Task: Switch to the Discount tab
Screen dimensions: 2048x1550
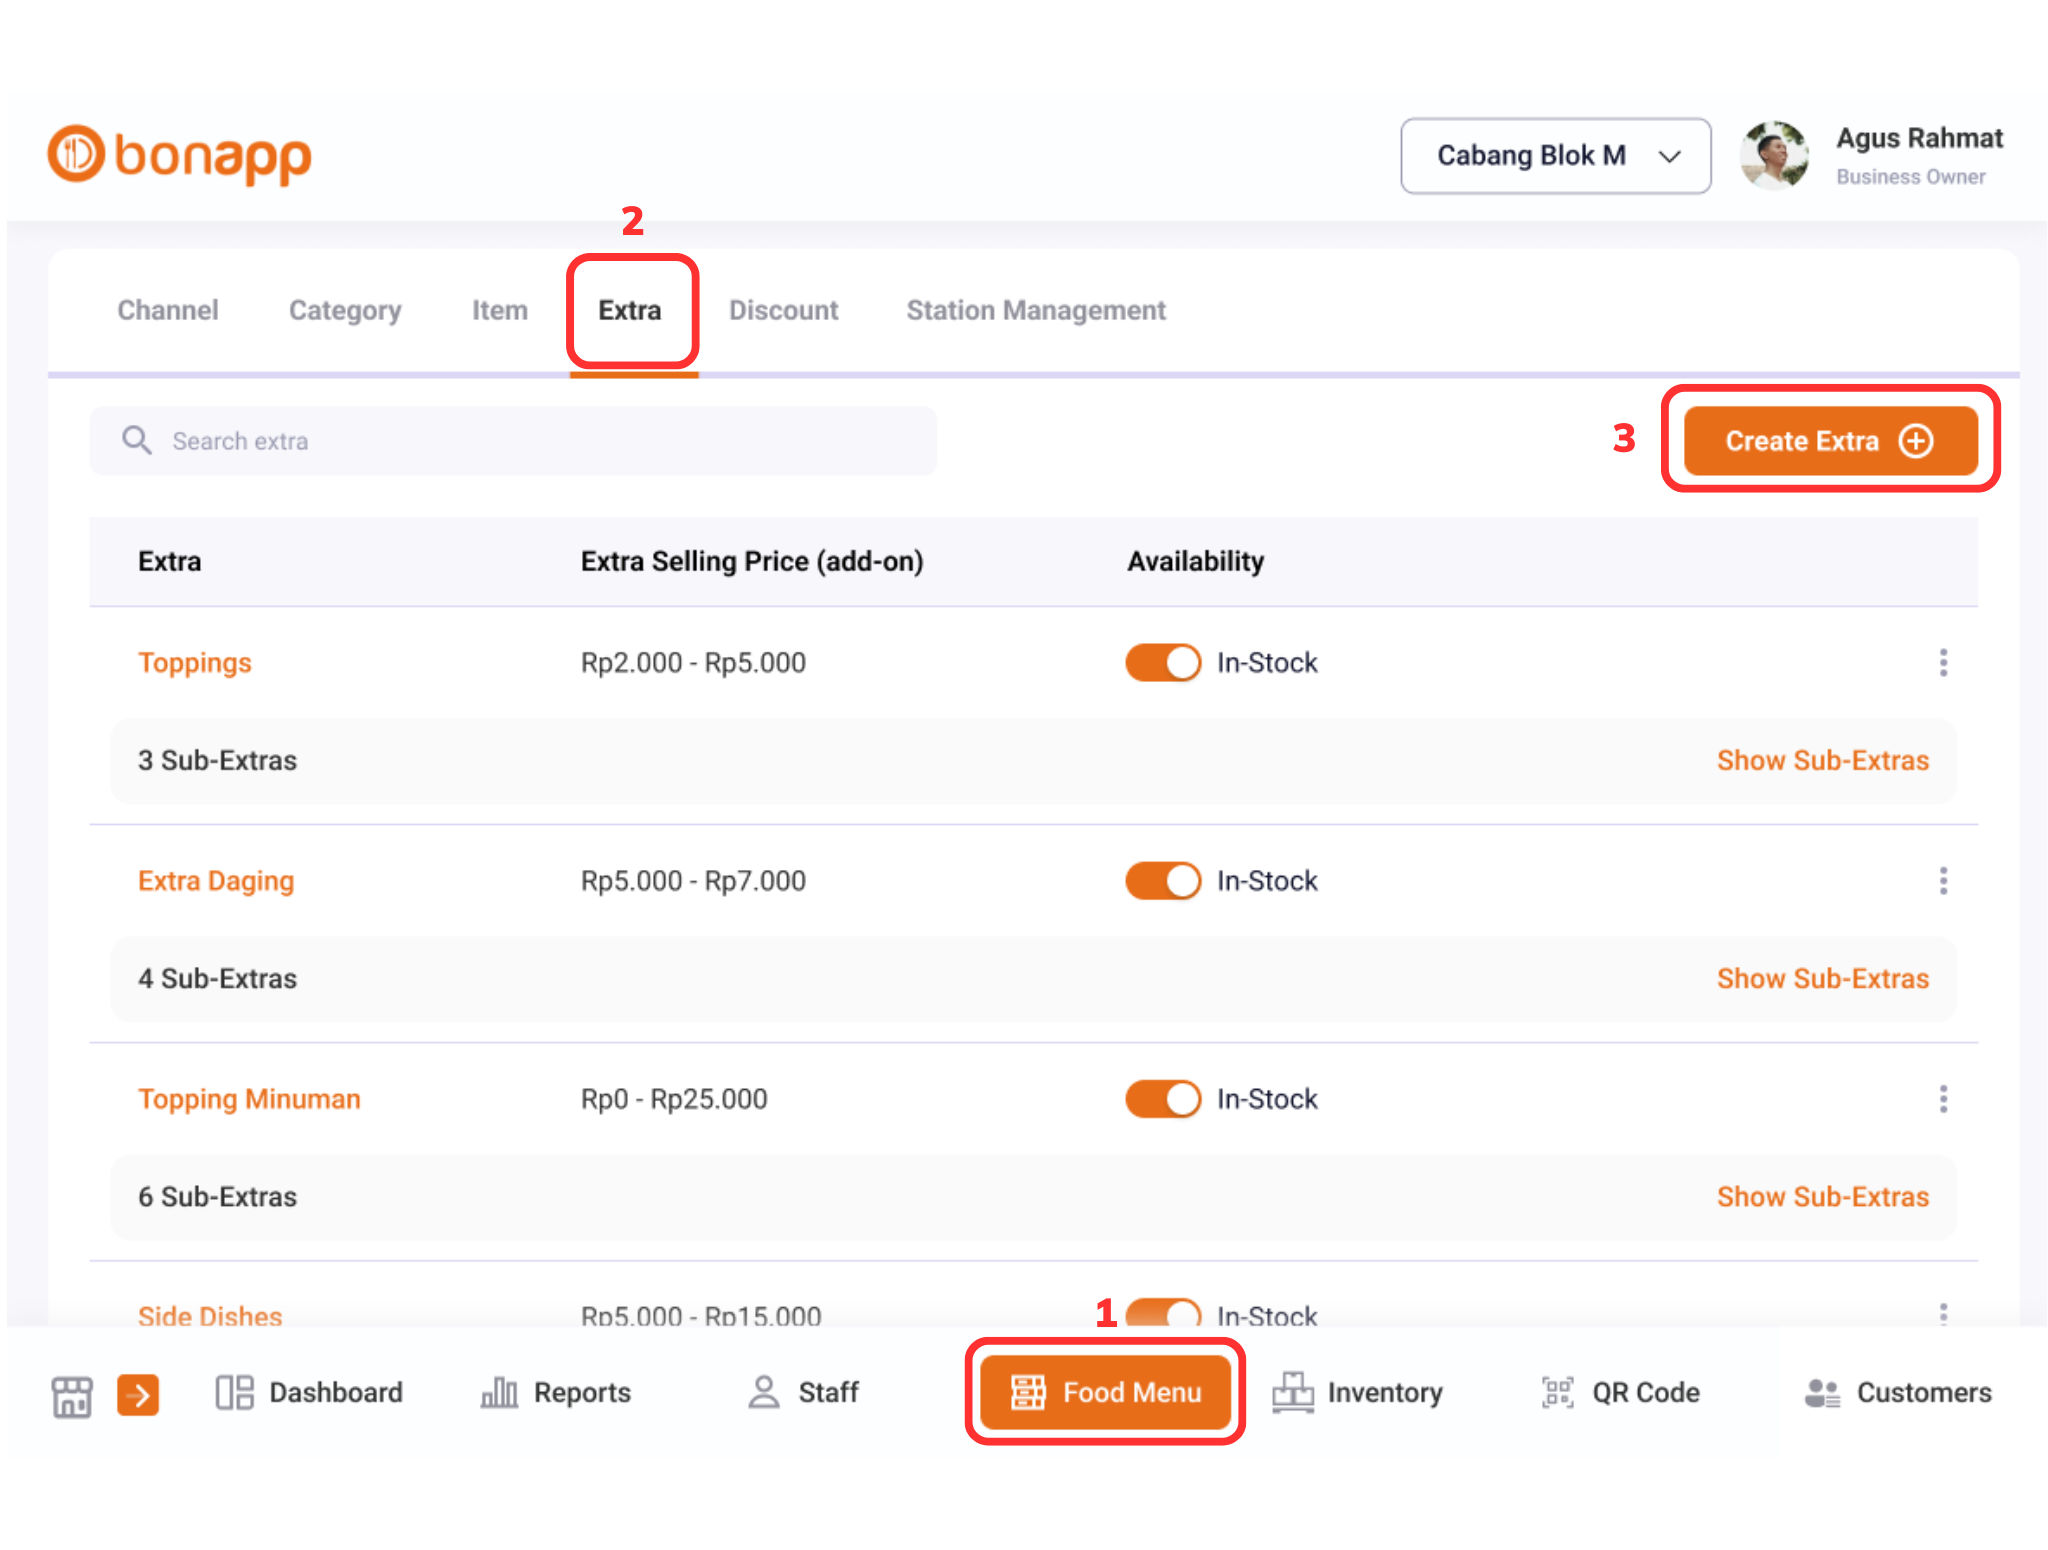Action: (784, 310)
